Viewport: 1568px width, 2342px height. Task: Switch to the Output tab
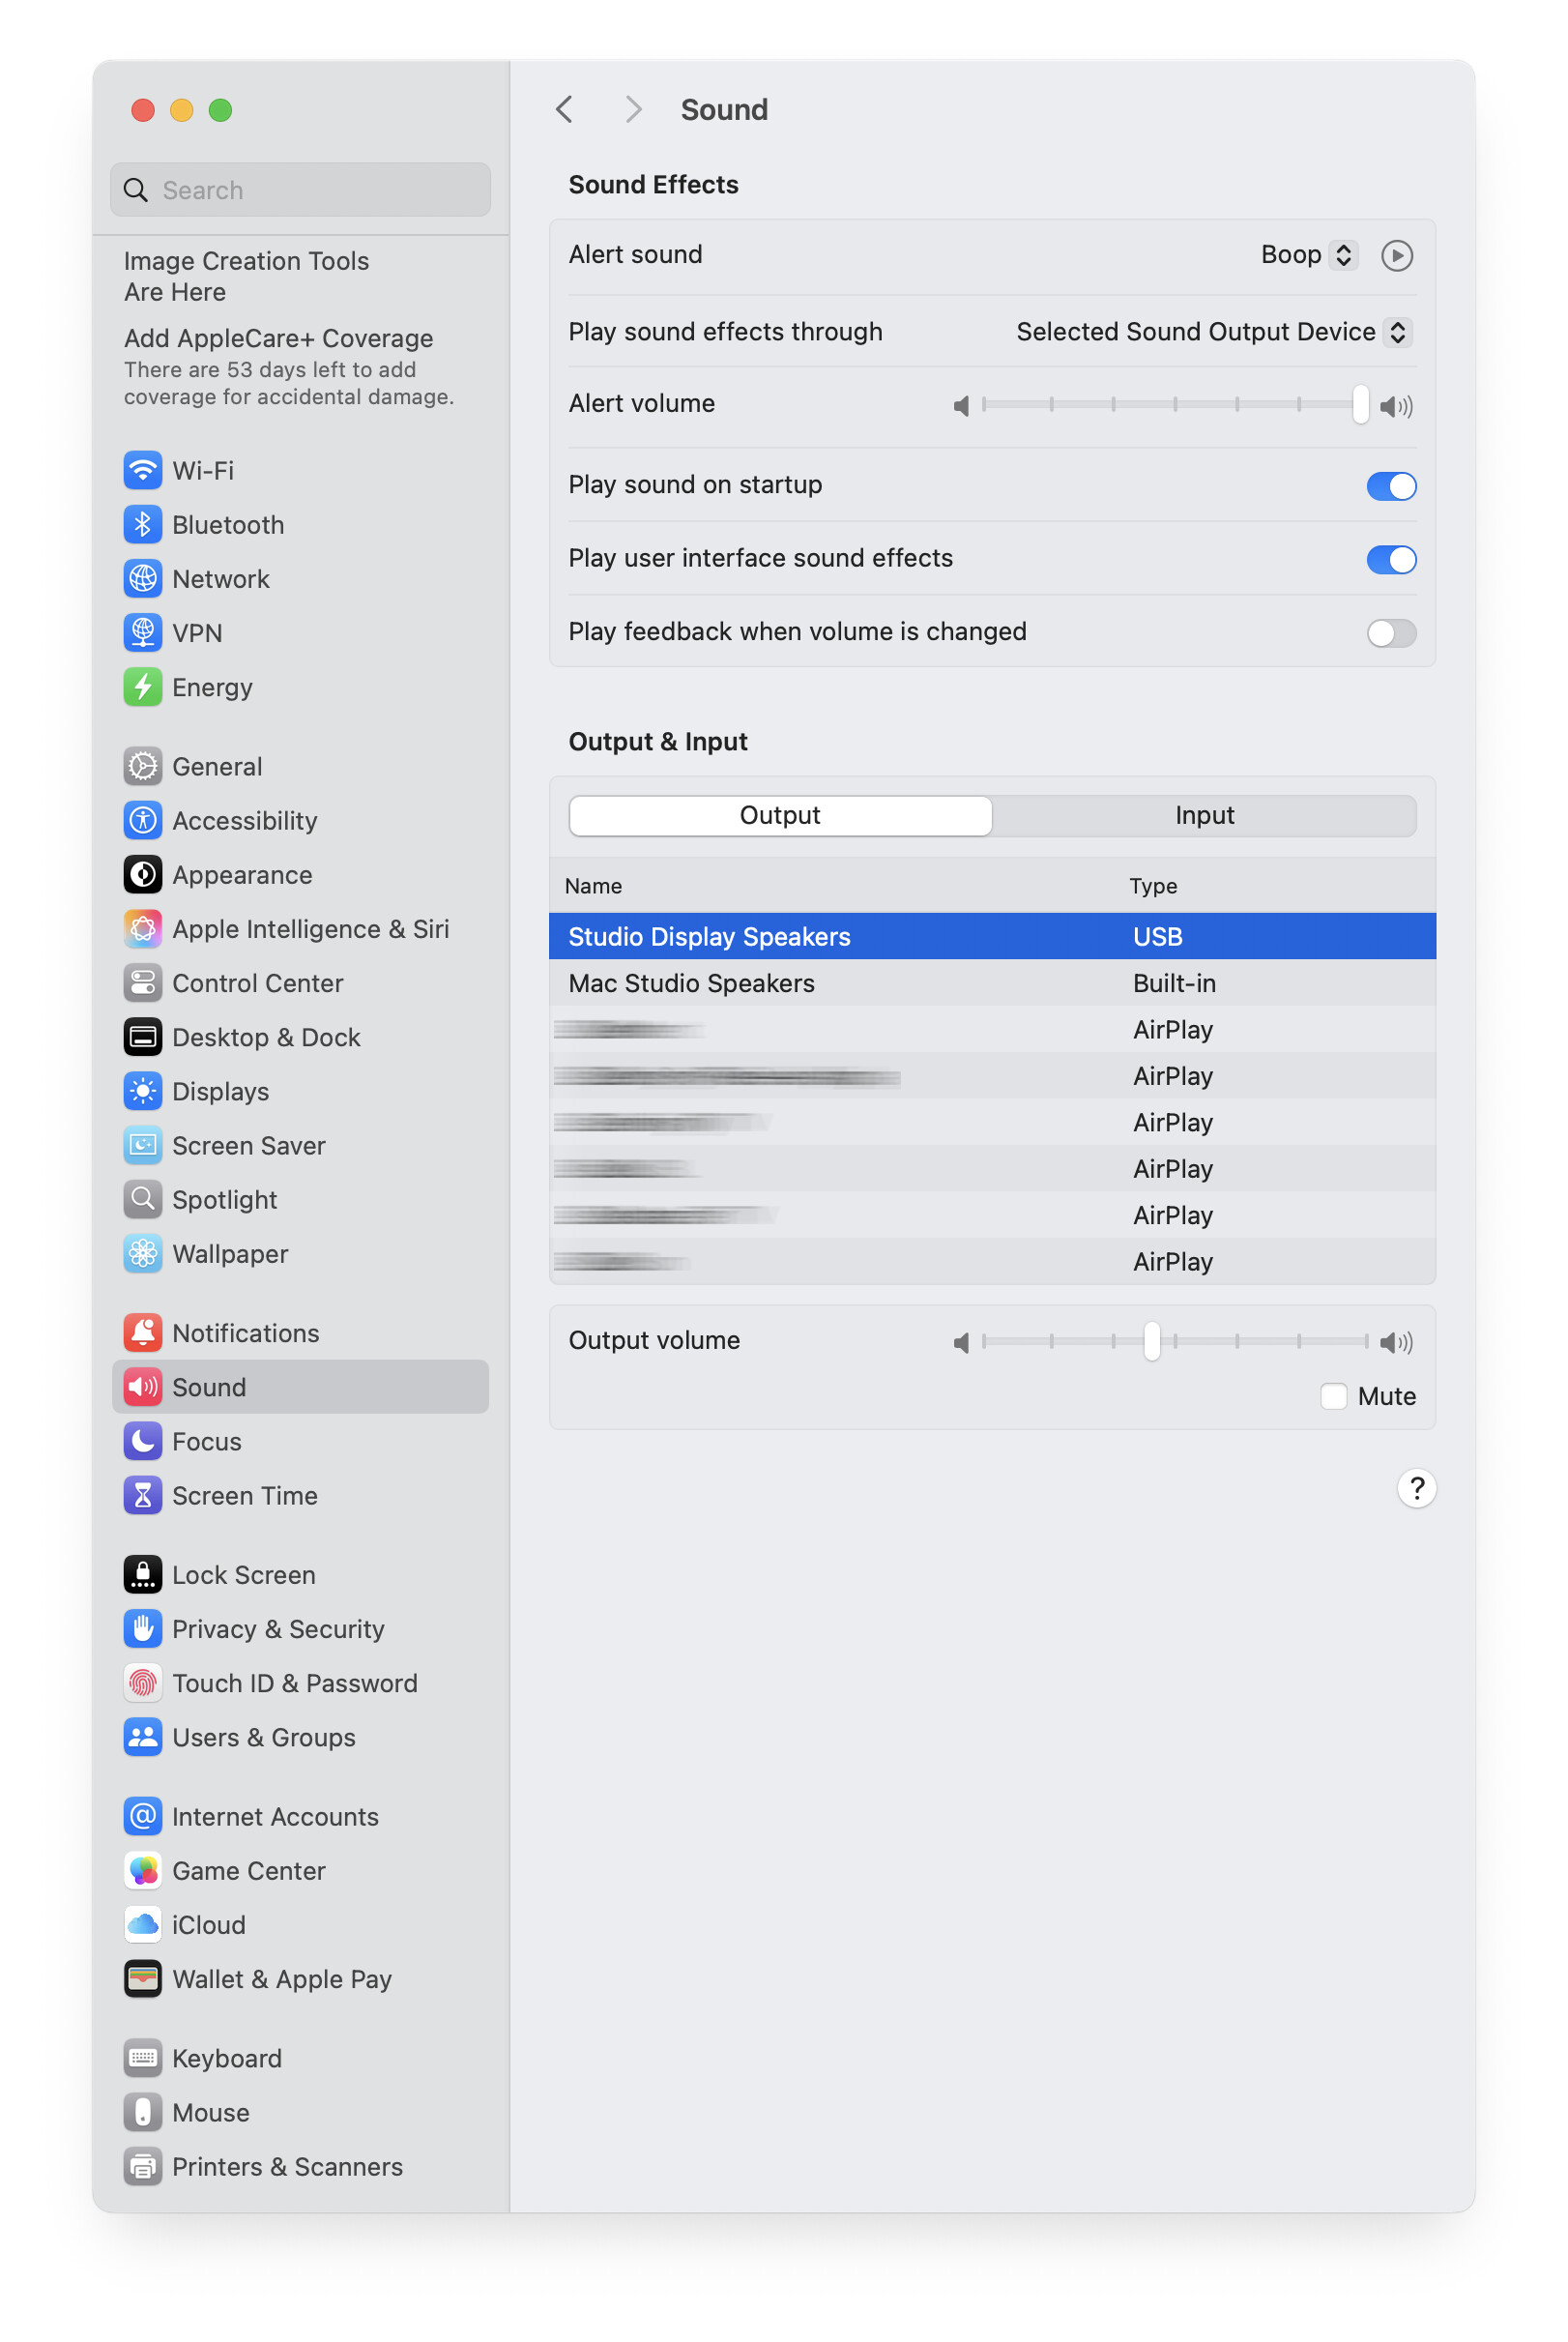(x=780, y=815)
